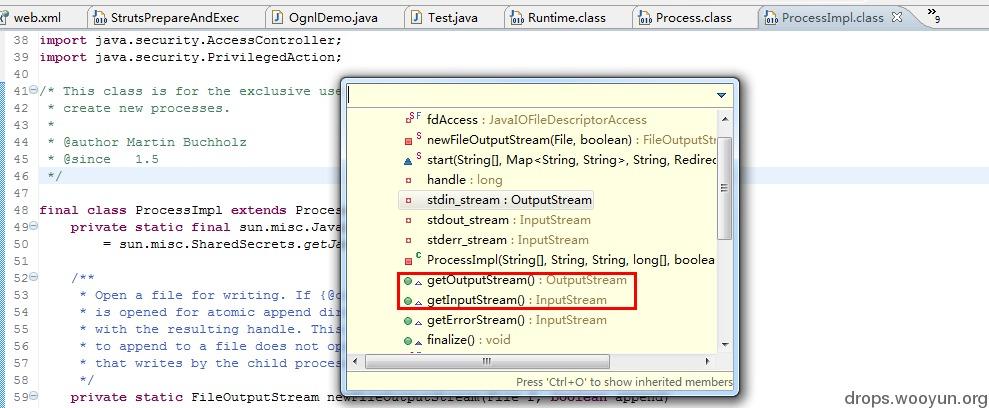
Task: Click the outline filter text field
Action: click(531, 95)
